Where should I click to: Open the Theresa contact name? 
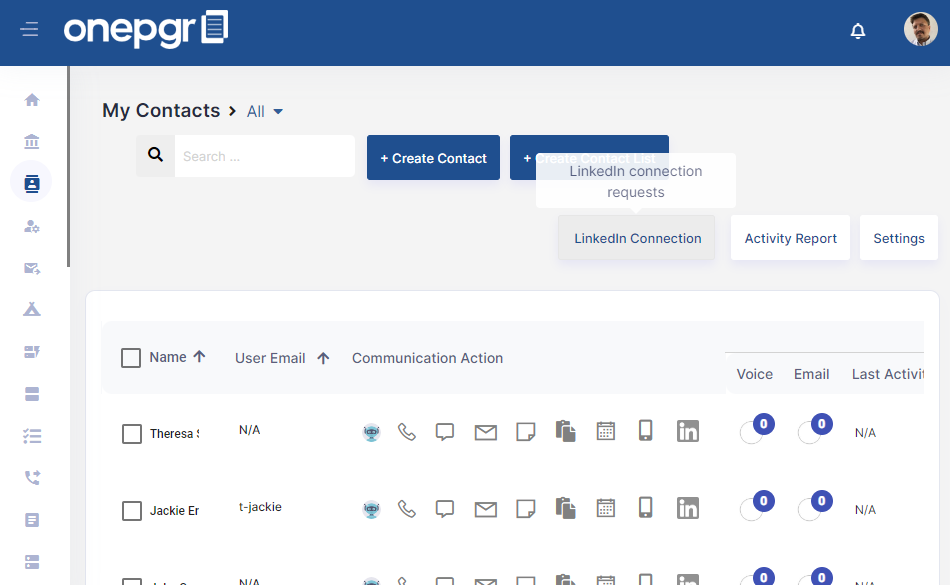(x=174, y=434)
